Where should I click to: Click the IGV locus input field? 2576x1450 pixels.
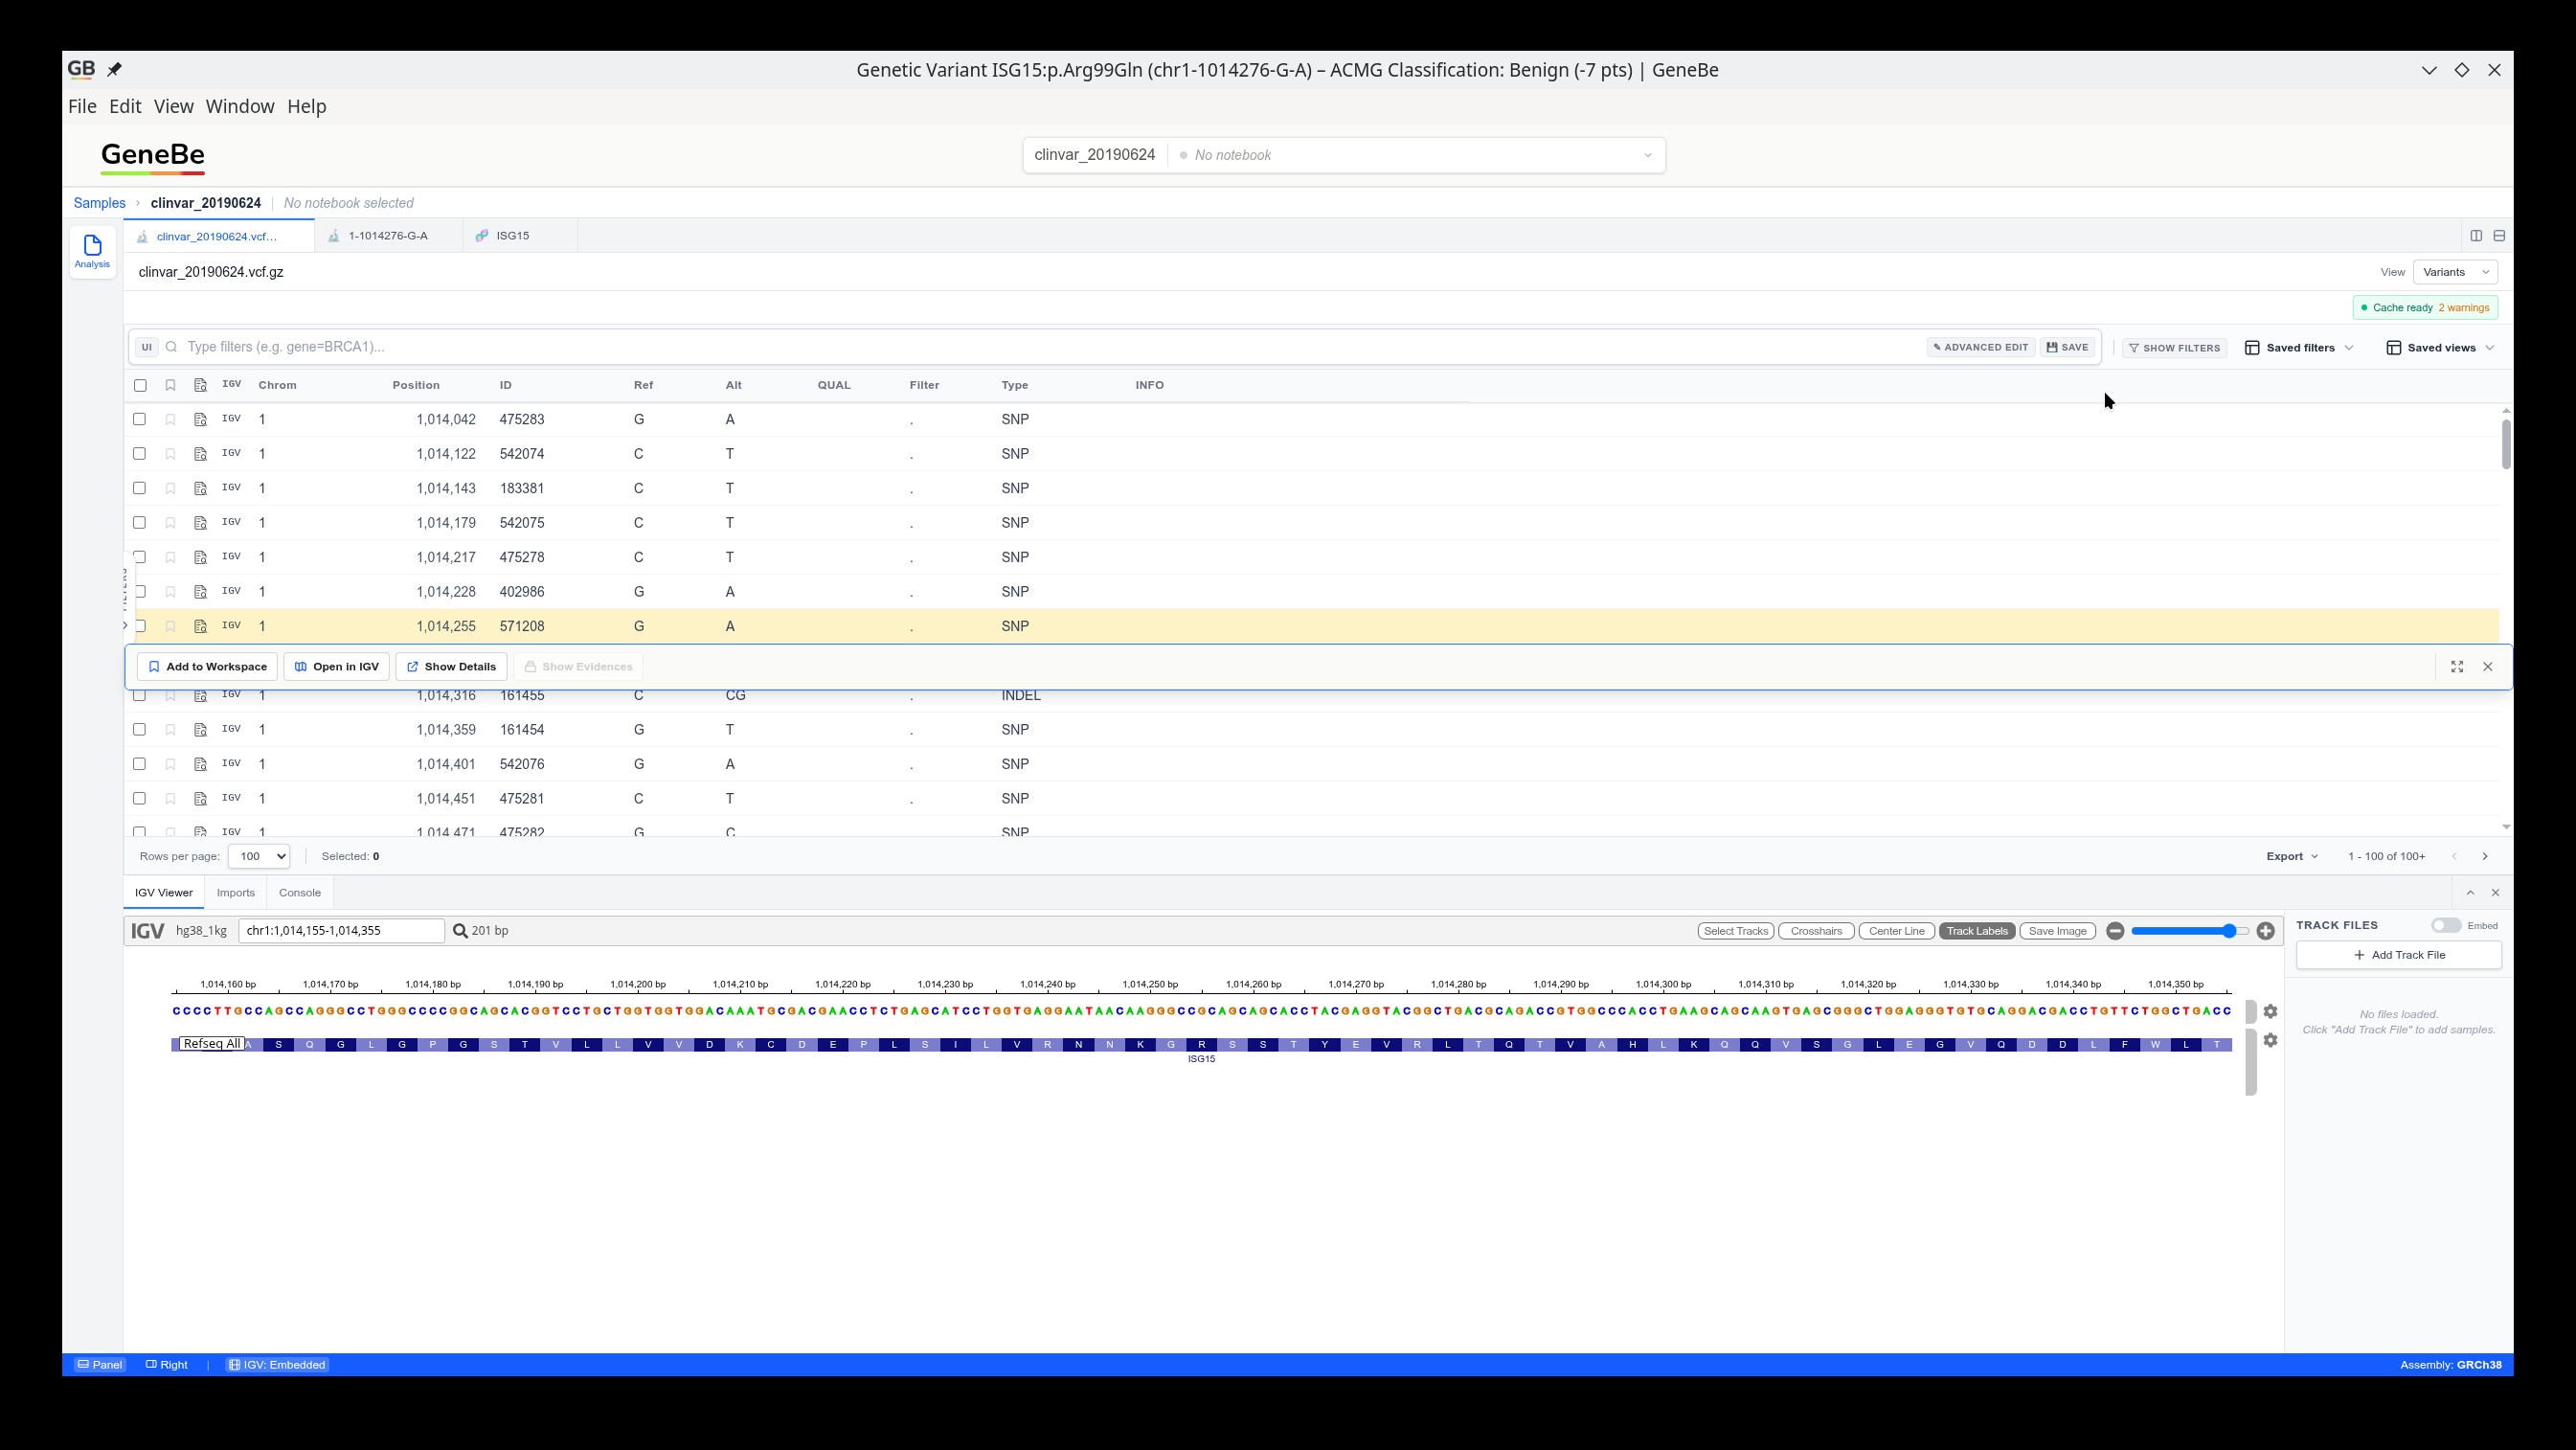tap(341, 931)
